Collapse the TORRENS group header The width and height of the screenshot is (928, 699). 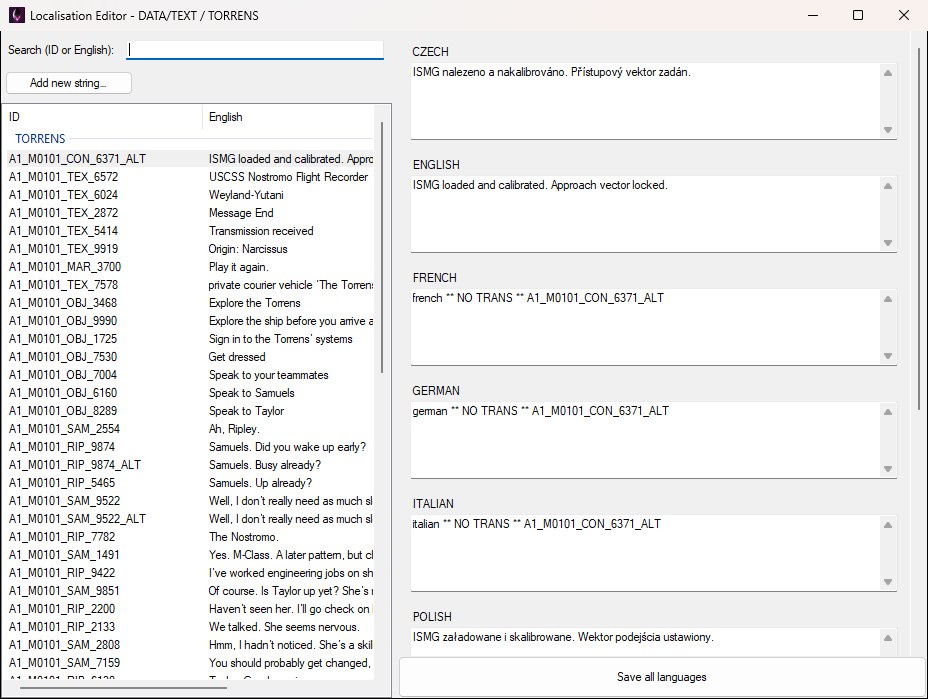click(40, 138)
